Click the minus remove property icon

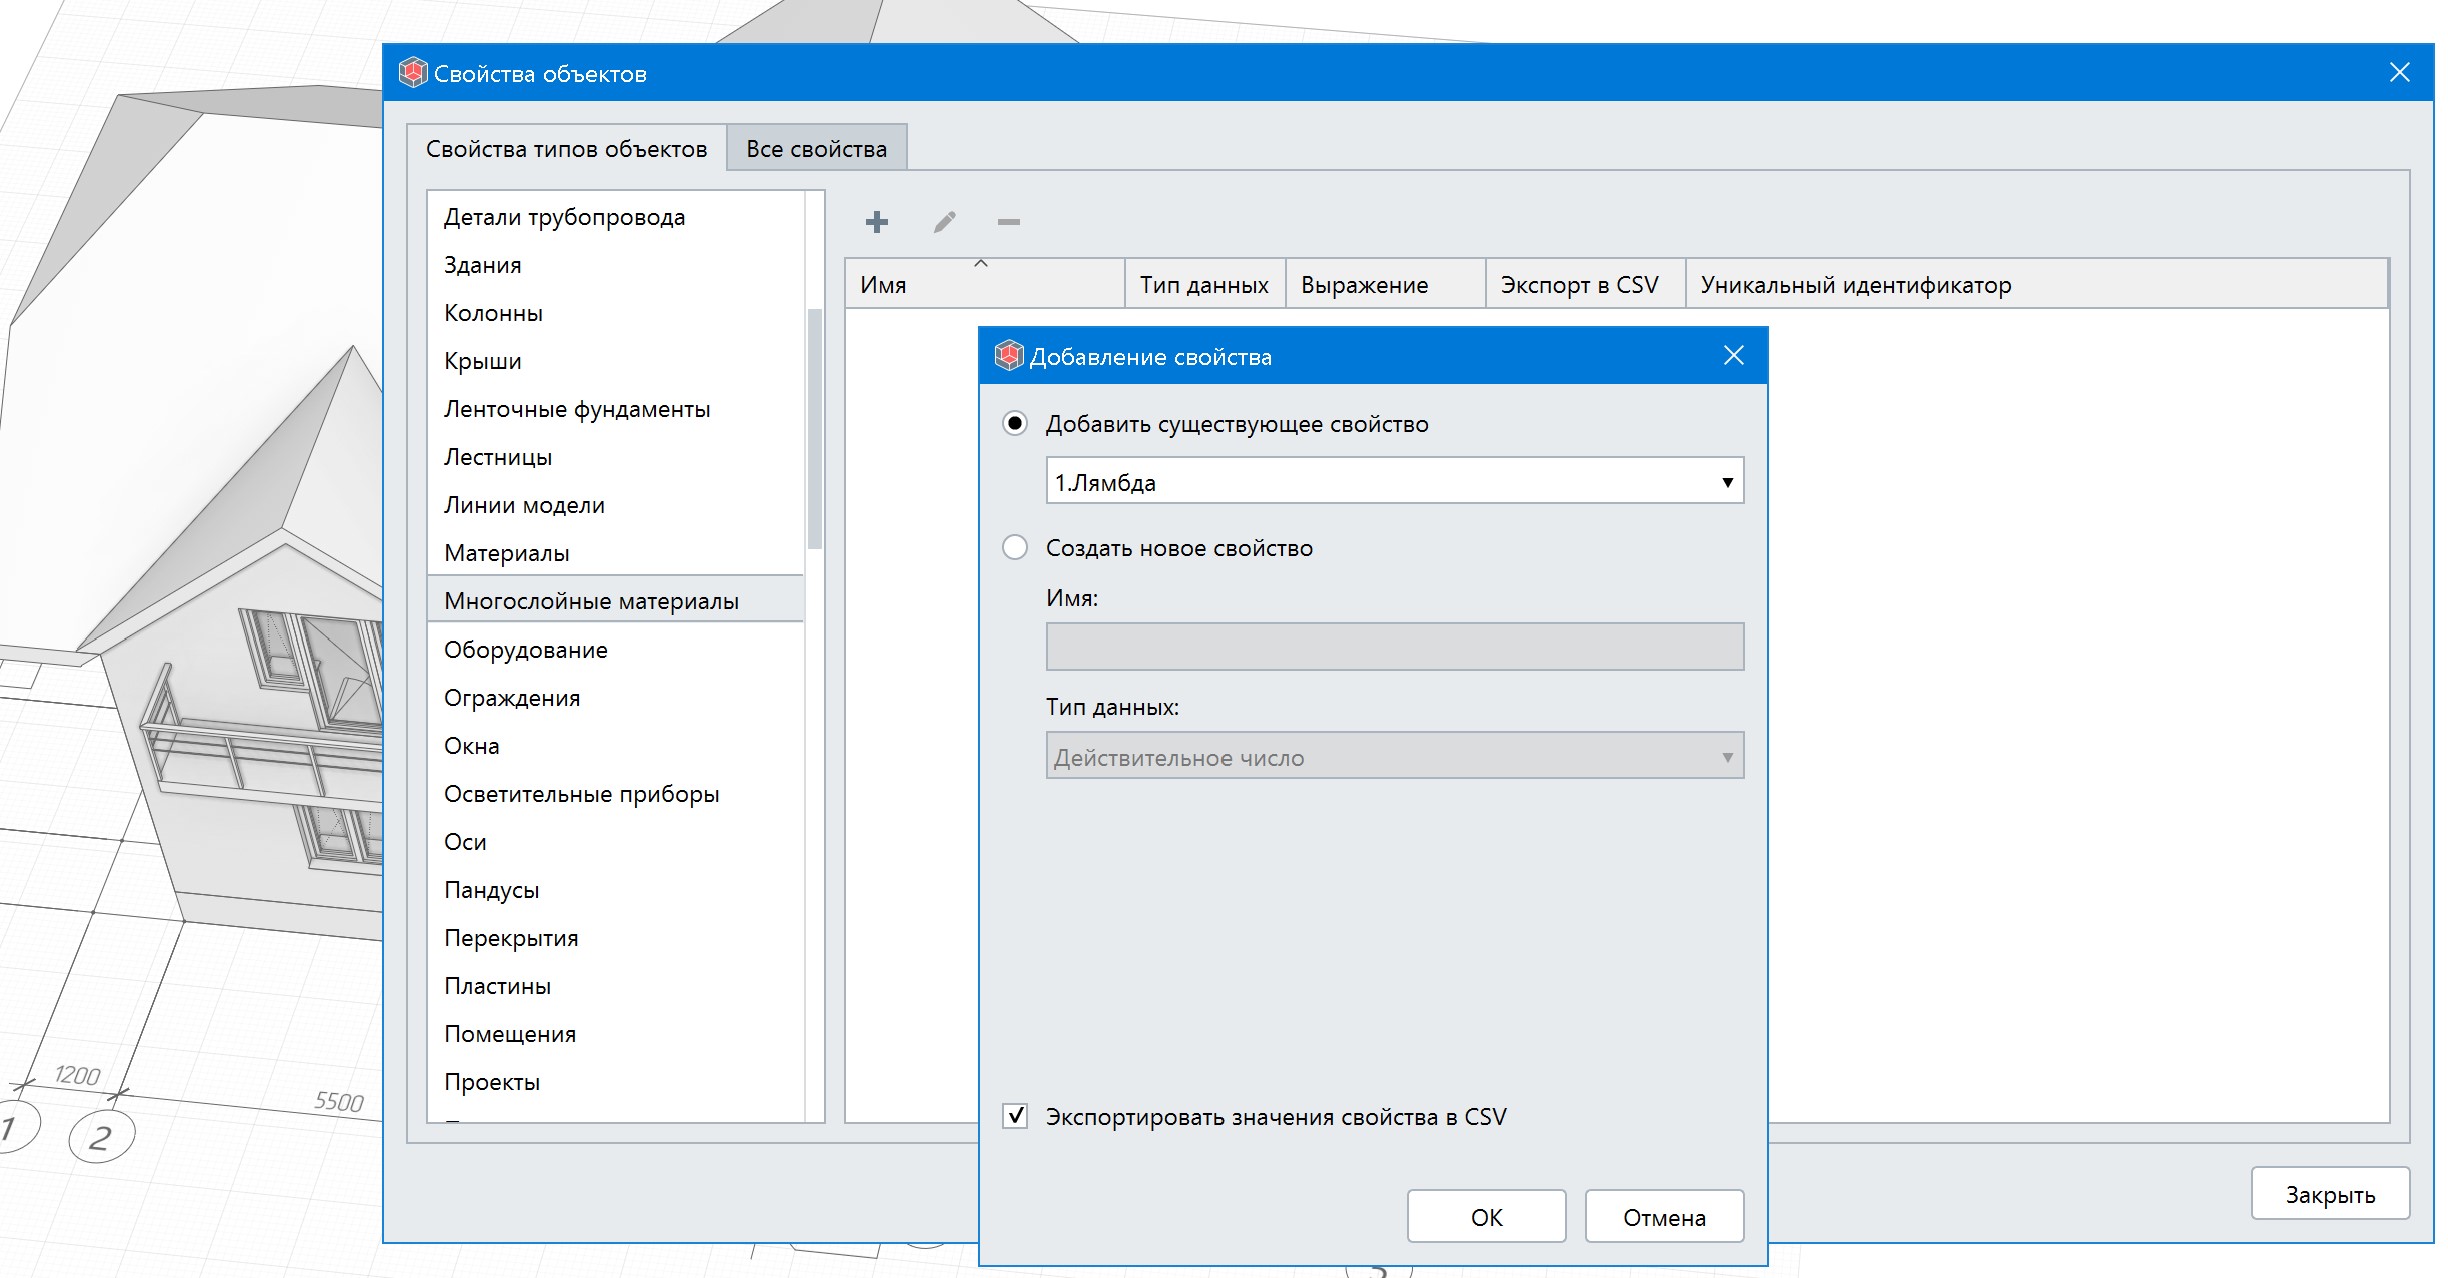[1009, 222]
